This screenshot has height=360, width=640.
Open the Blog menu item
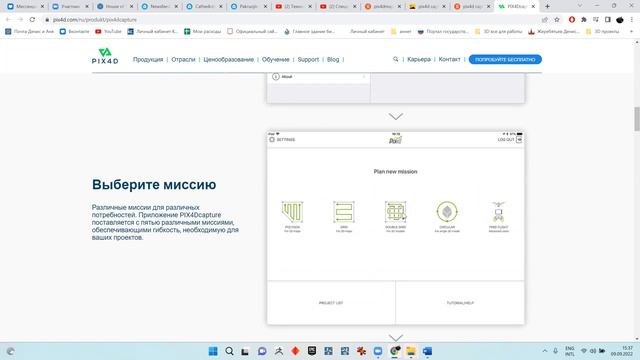333,60
